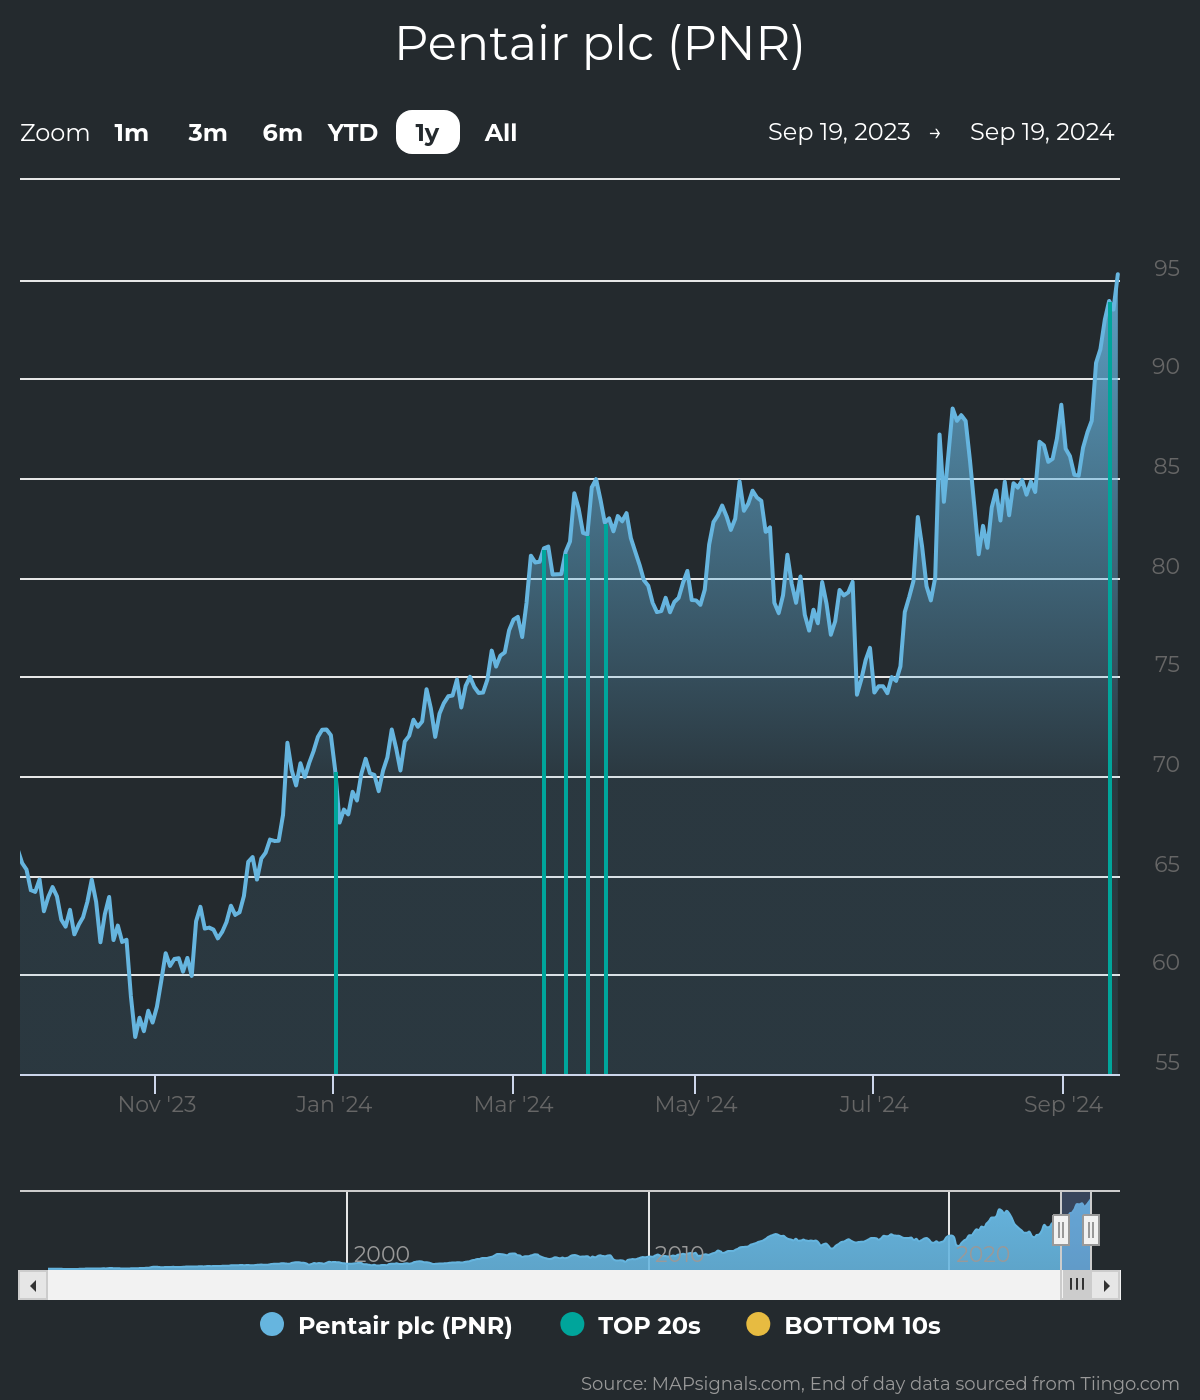This screenshot has width=1200, height=1400.
Task: Click the Nov '23 axis label
Action: [157, 1104]
